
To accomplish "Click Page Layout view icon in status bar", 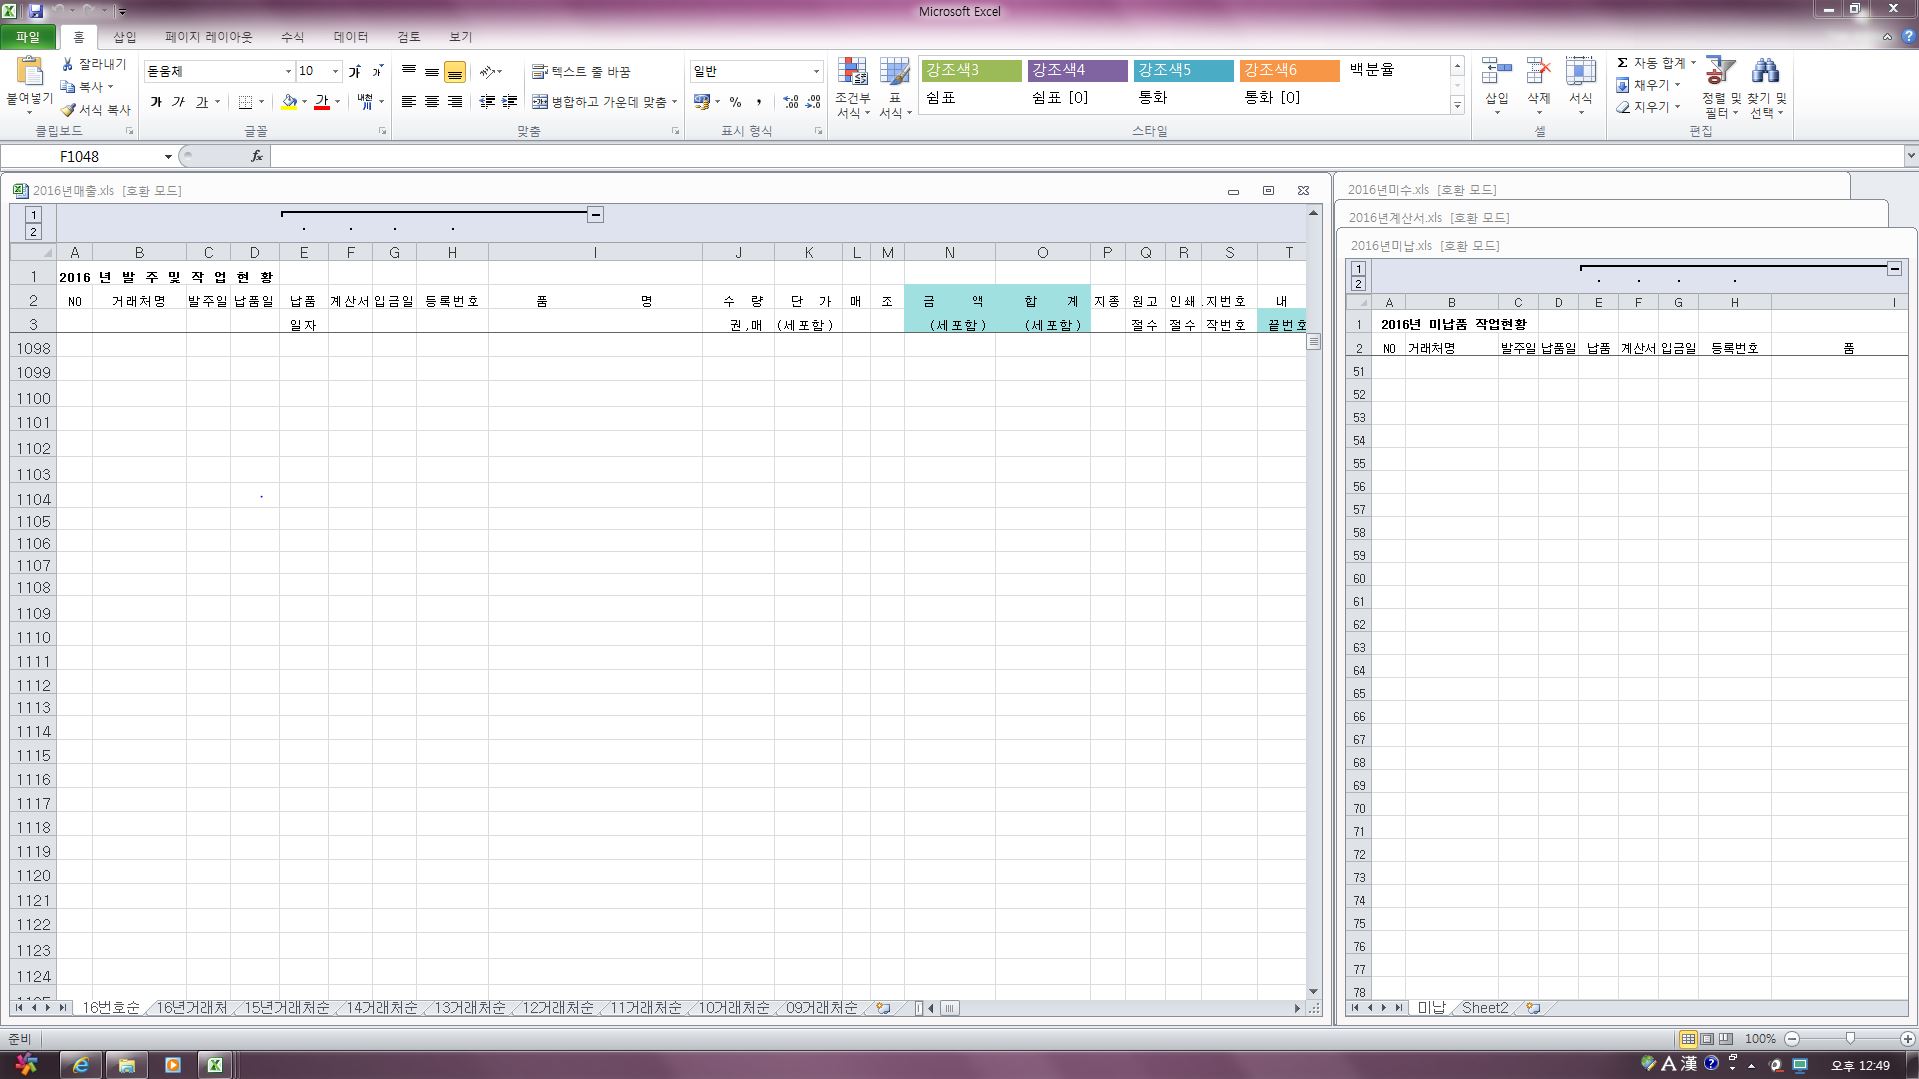I will 1707,1039.
